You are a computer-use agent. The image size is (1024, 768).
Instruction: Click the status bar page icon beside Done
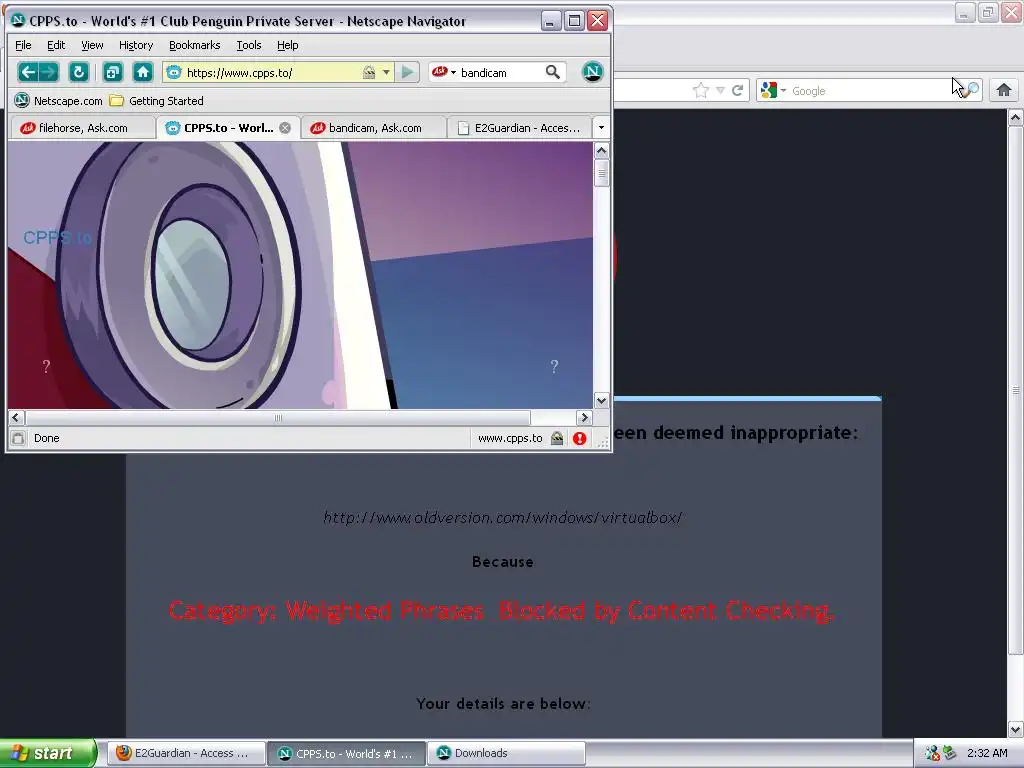tap(18, 438)
